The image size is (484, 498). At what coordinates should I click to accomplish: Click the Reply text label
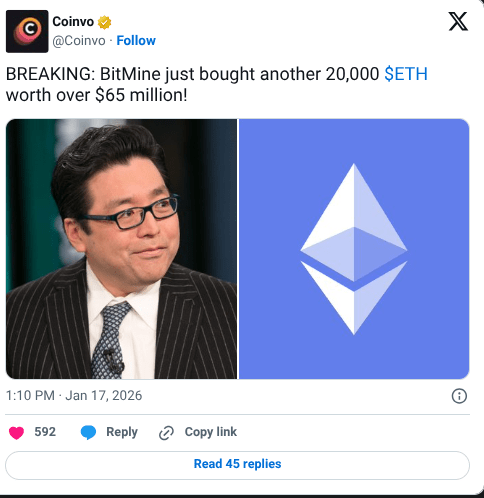click(122, 432)
